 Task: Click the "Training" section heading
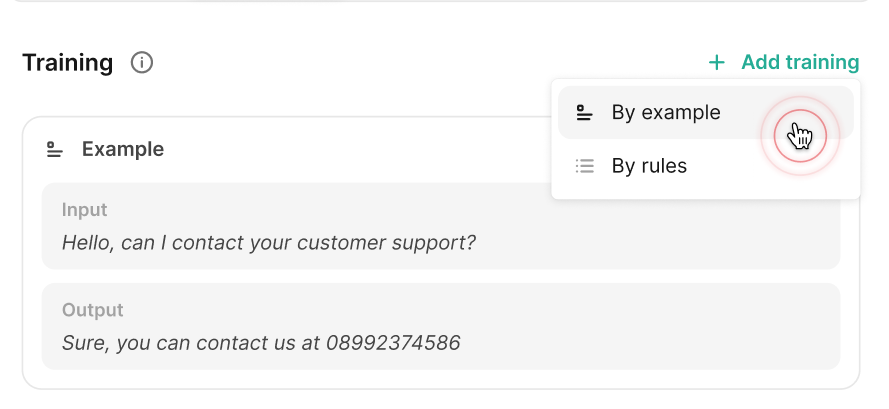[x=68, y=63]
